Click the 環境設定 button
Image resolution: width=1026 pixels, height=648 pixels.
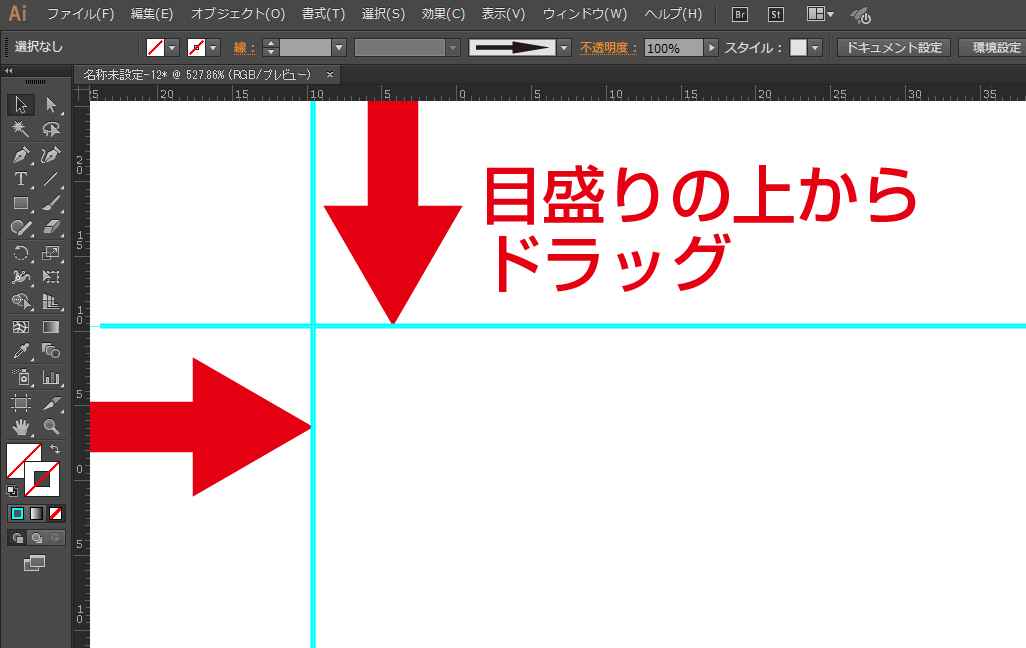(x=994, y=48)
